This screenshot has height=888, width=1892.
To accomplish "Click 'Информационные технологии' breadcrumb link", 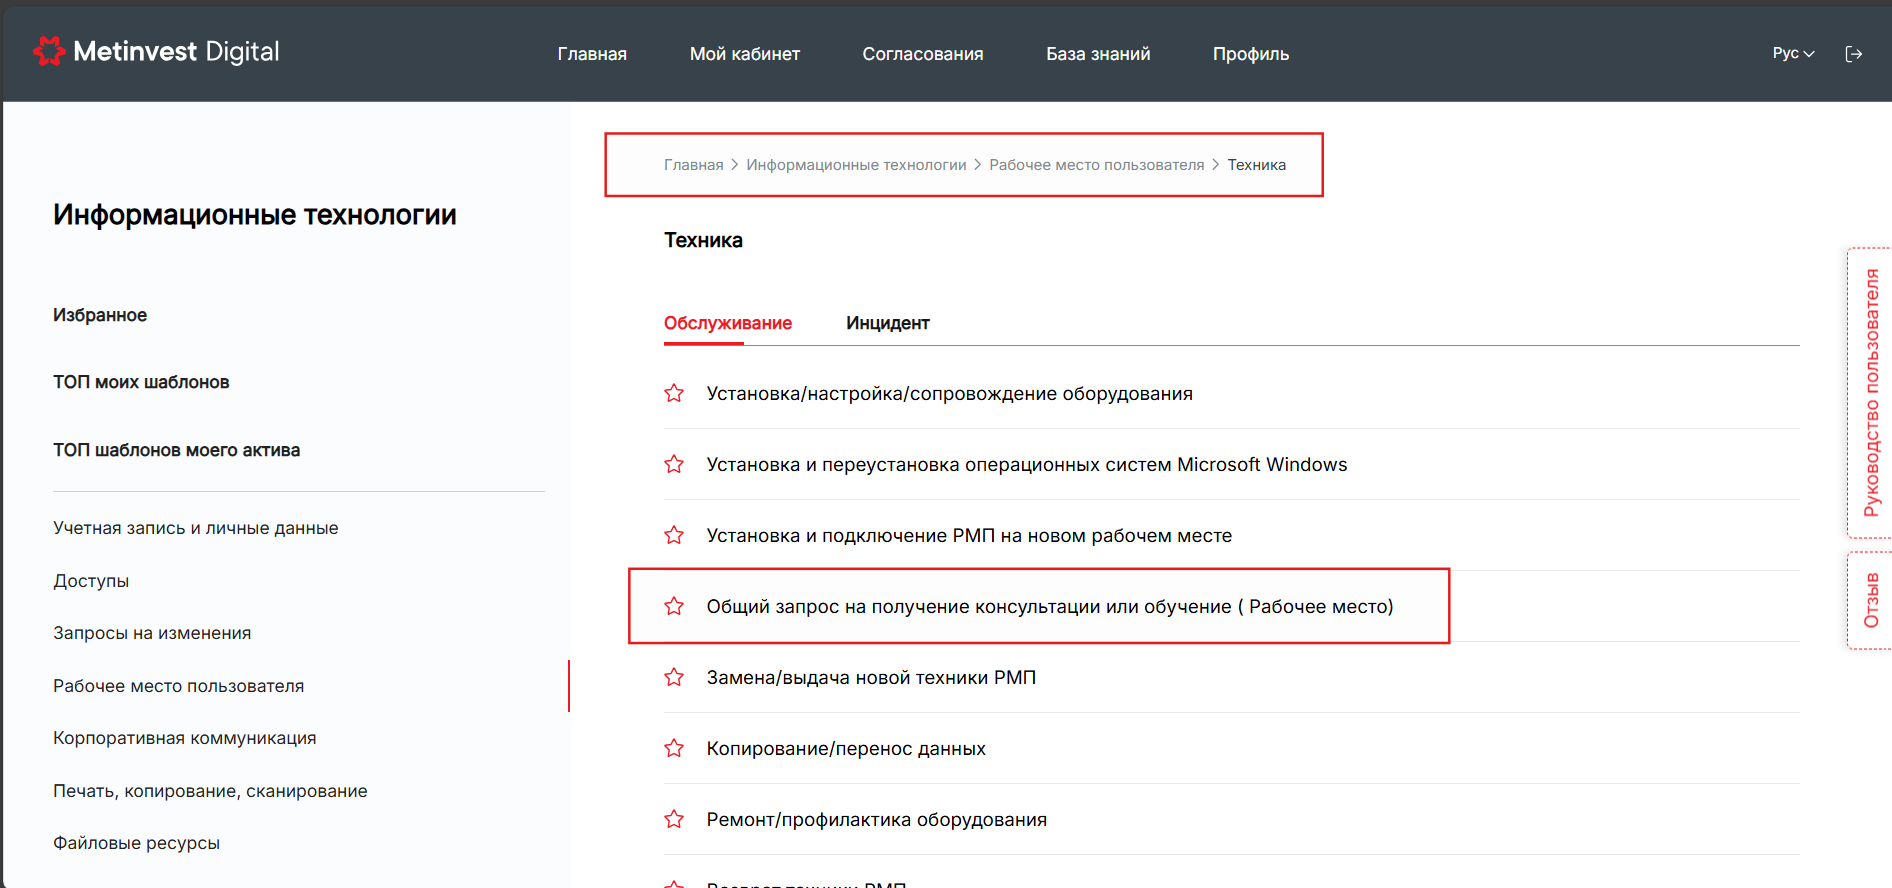I will pyautogui.click(x=856, y=165).
